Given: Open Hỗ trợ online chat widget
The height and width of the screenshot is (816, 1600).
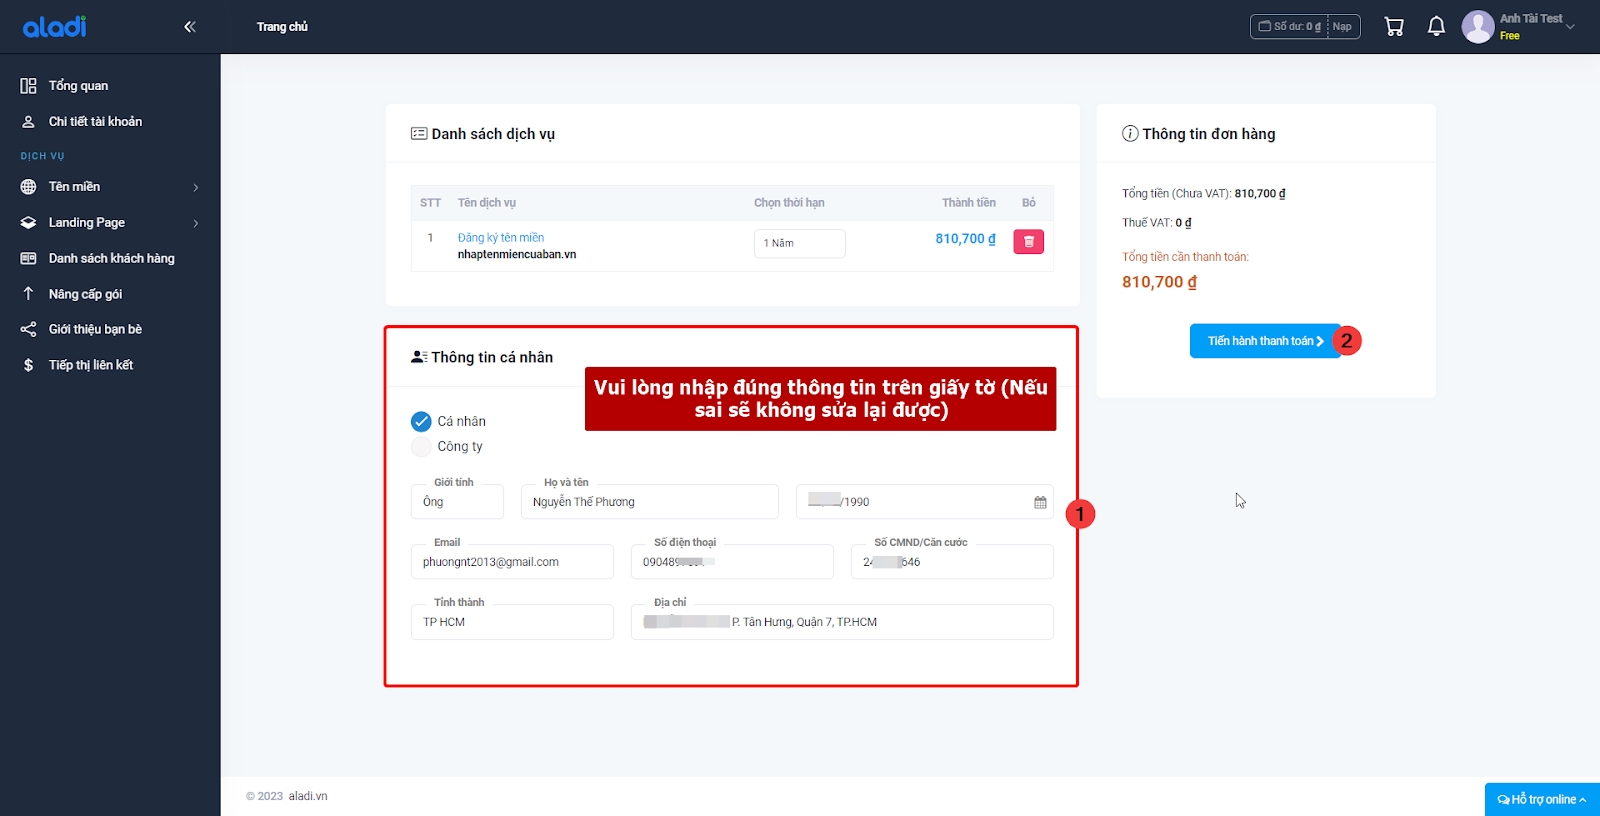Looking at the screenshot, I should coord(1541,799).
